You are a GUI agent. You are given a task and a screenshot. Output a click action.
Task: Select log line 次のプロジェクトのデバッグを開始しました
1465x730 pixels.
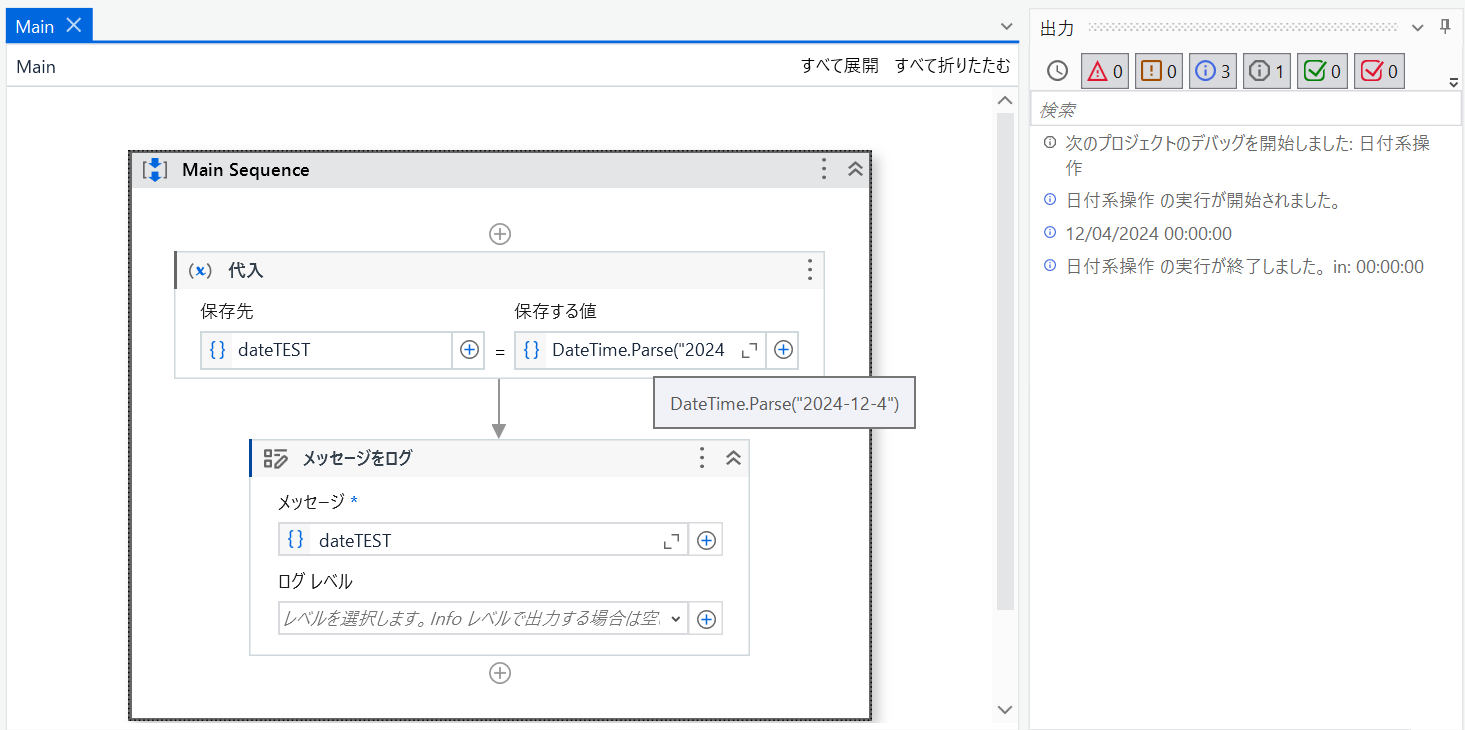tap(1246, 155)
